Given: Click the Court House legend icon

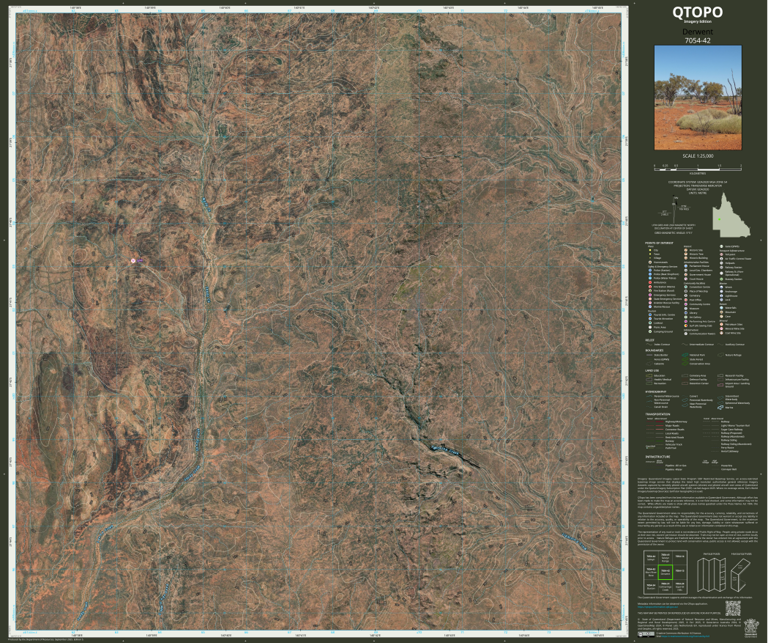Looking at the screenshot, I should tap(686, 279).
